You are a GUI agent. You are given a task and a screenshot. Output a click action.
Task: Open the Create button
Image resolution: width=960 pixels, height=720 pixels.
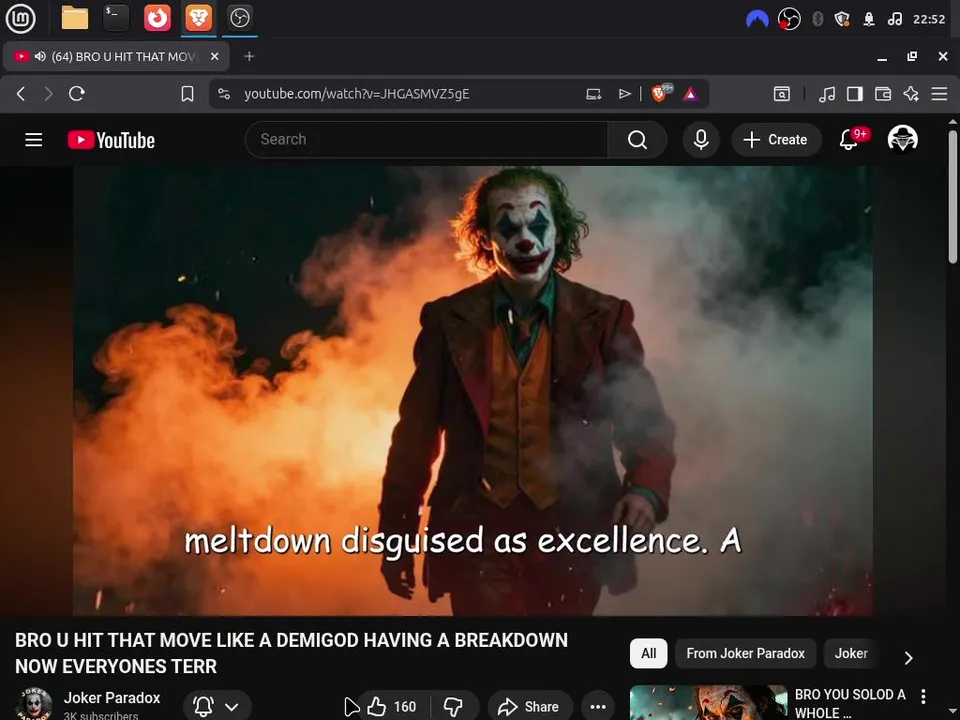tap(776, 140)
